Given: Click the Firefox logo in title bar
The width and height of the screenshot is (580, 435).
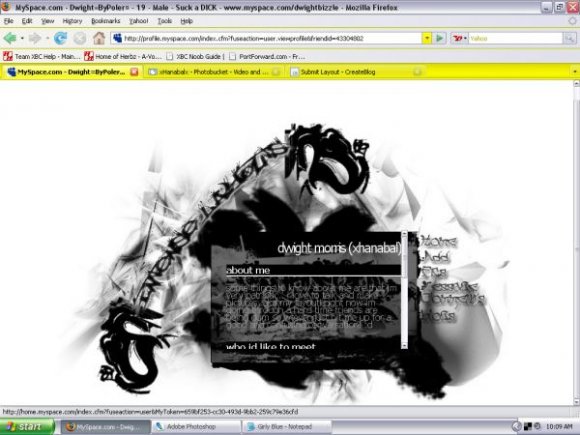Looking at the screenshot, I should point(6,7).
